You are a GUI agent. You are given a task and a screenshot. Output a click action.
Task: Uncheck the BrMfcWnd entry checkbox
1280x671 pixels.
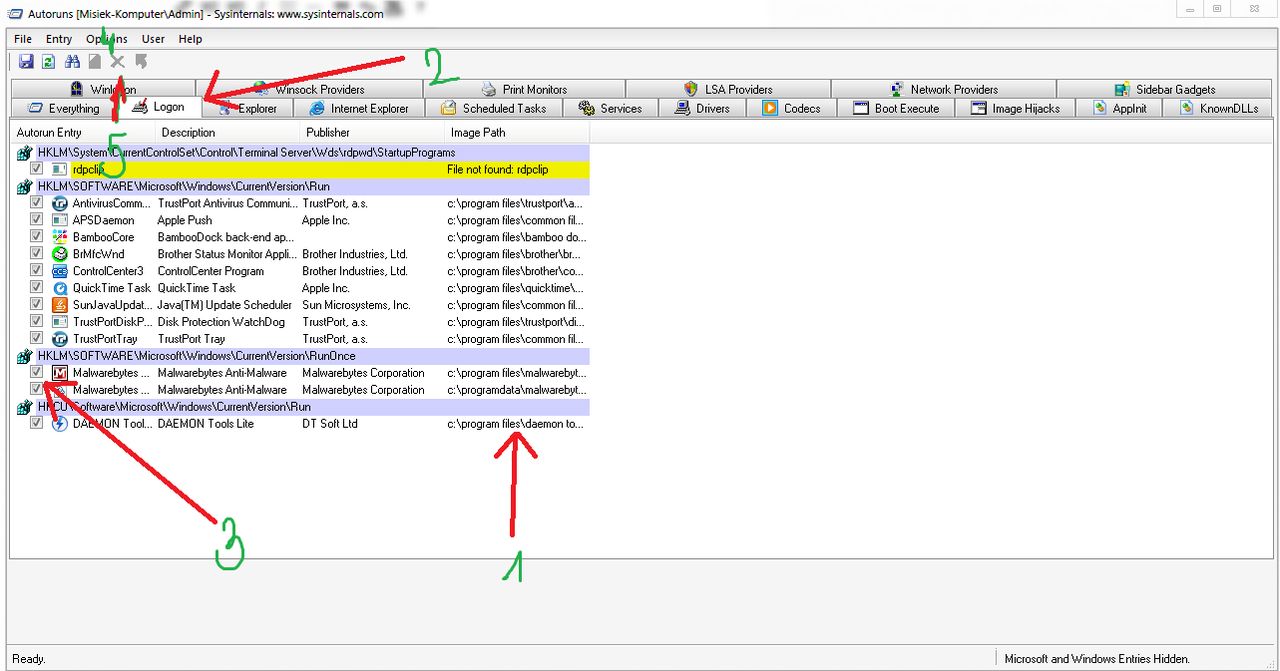coord(37,254)
